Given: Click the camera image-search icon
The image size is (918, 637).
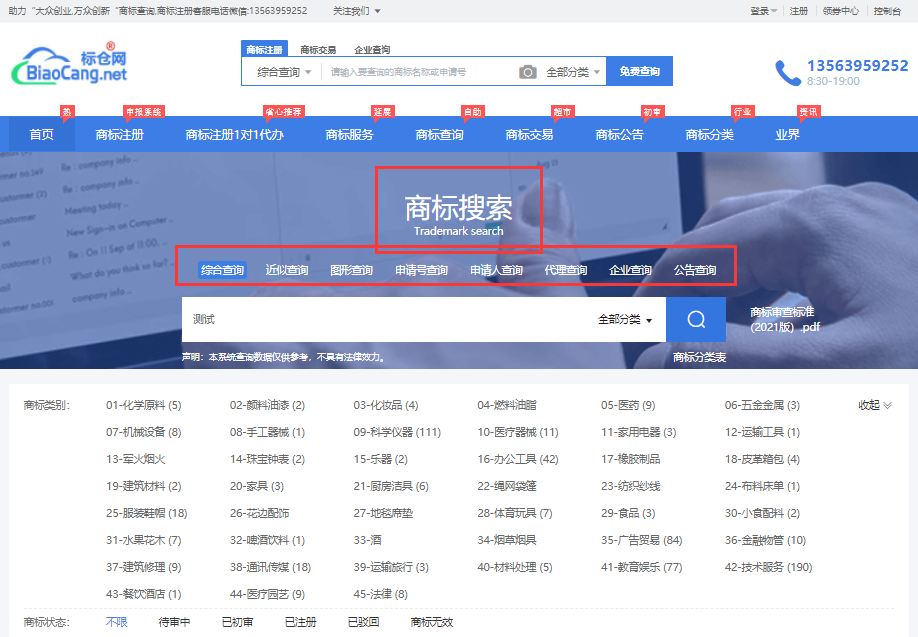Looking at the screenshot, I should [528, 72].
